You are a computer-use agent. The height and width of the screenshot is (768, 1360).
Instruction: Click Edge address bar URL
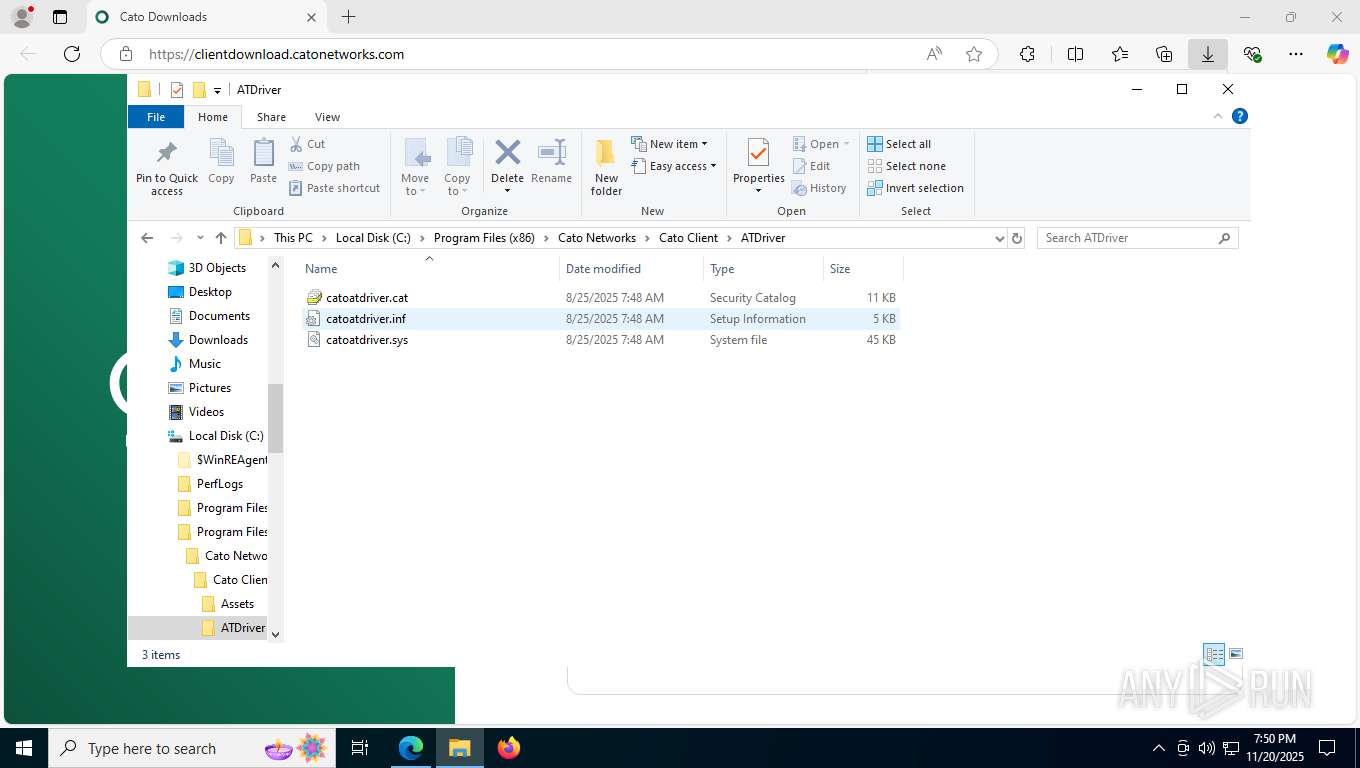(277, 54)
